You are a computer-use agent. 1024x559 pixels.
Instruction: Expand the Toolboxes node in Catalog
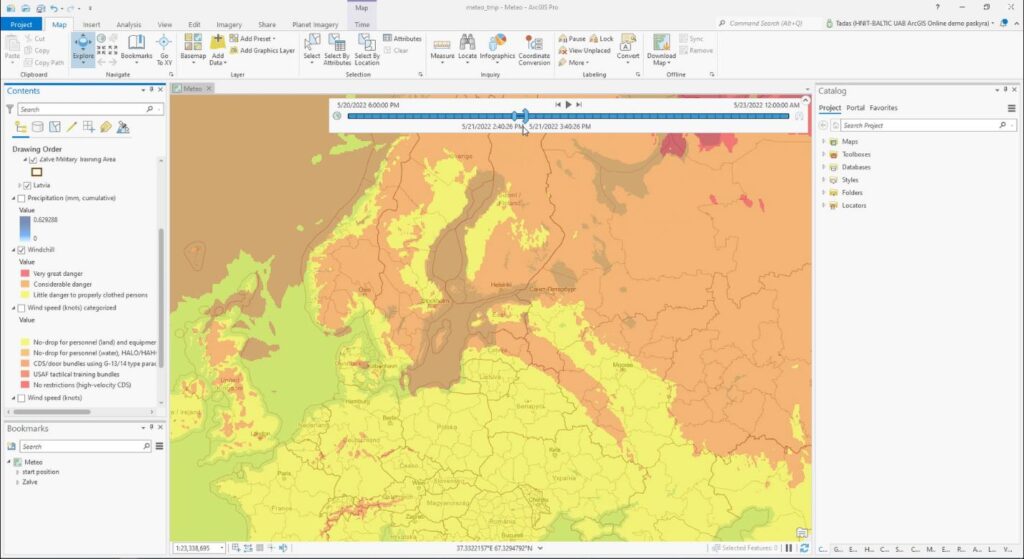click(823, 155)
